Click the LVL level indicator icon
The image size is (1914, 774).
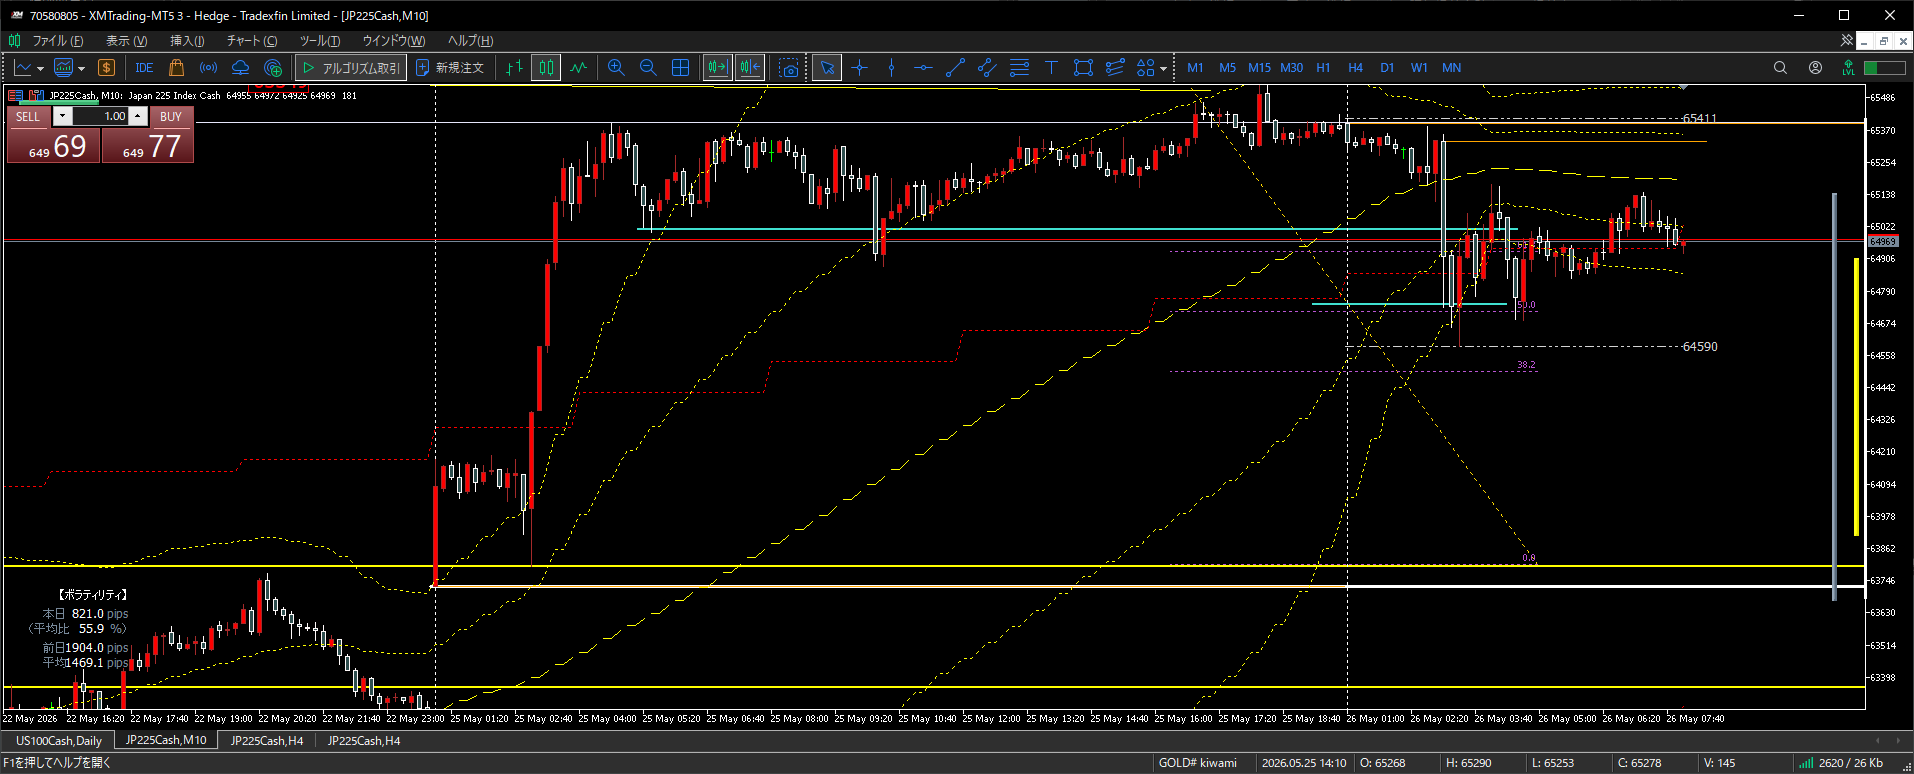pyautogui.click(x=1848, y=68)
